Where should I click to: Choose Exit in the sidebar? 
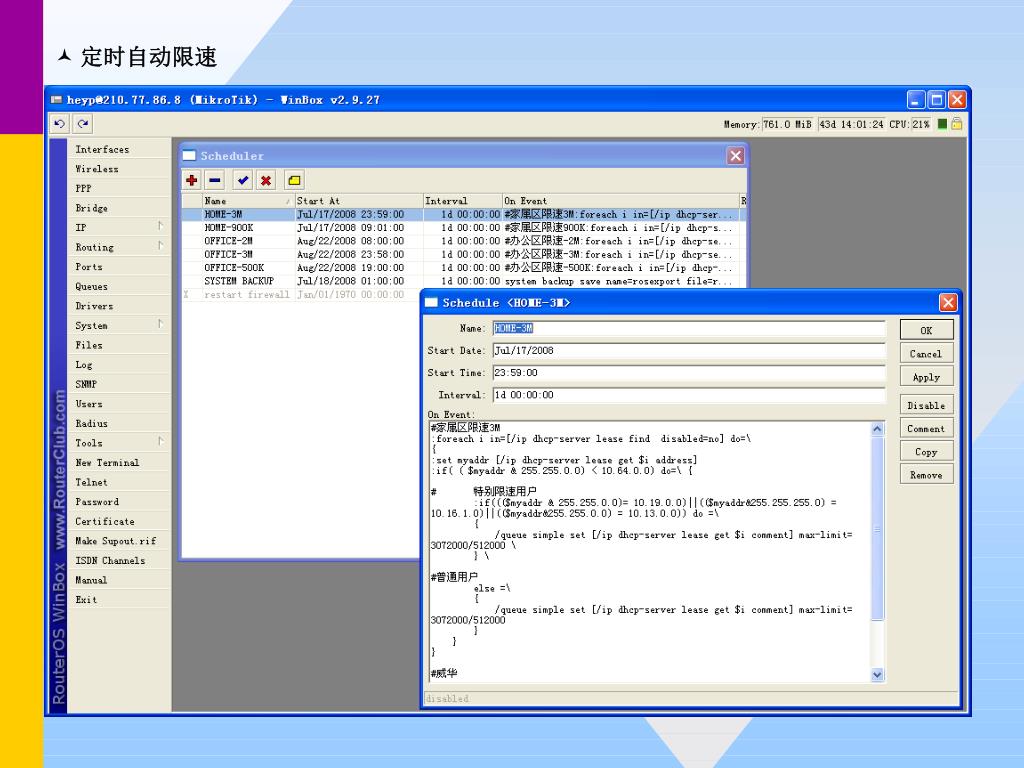[118, 600]
